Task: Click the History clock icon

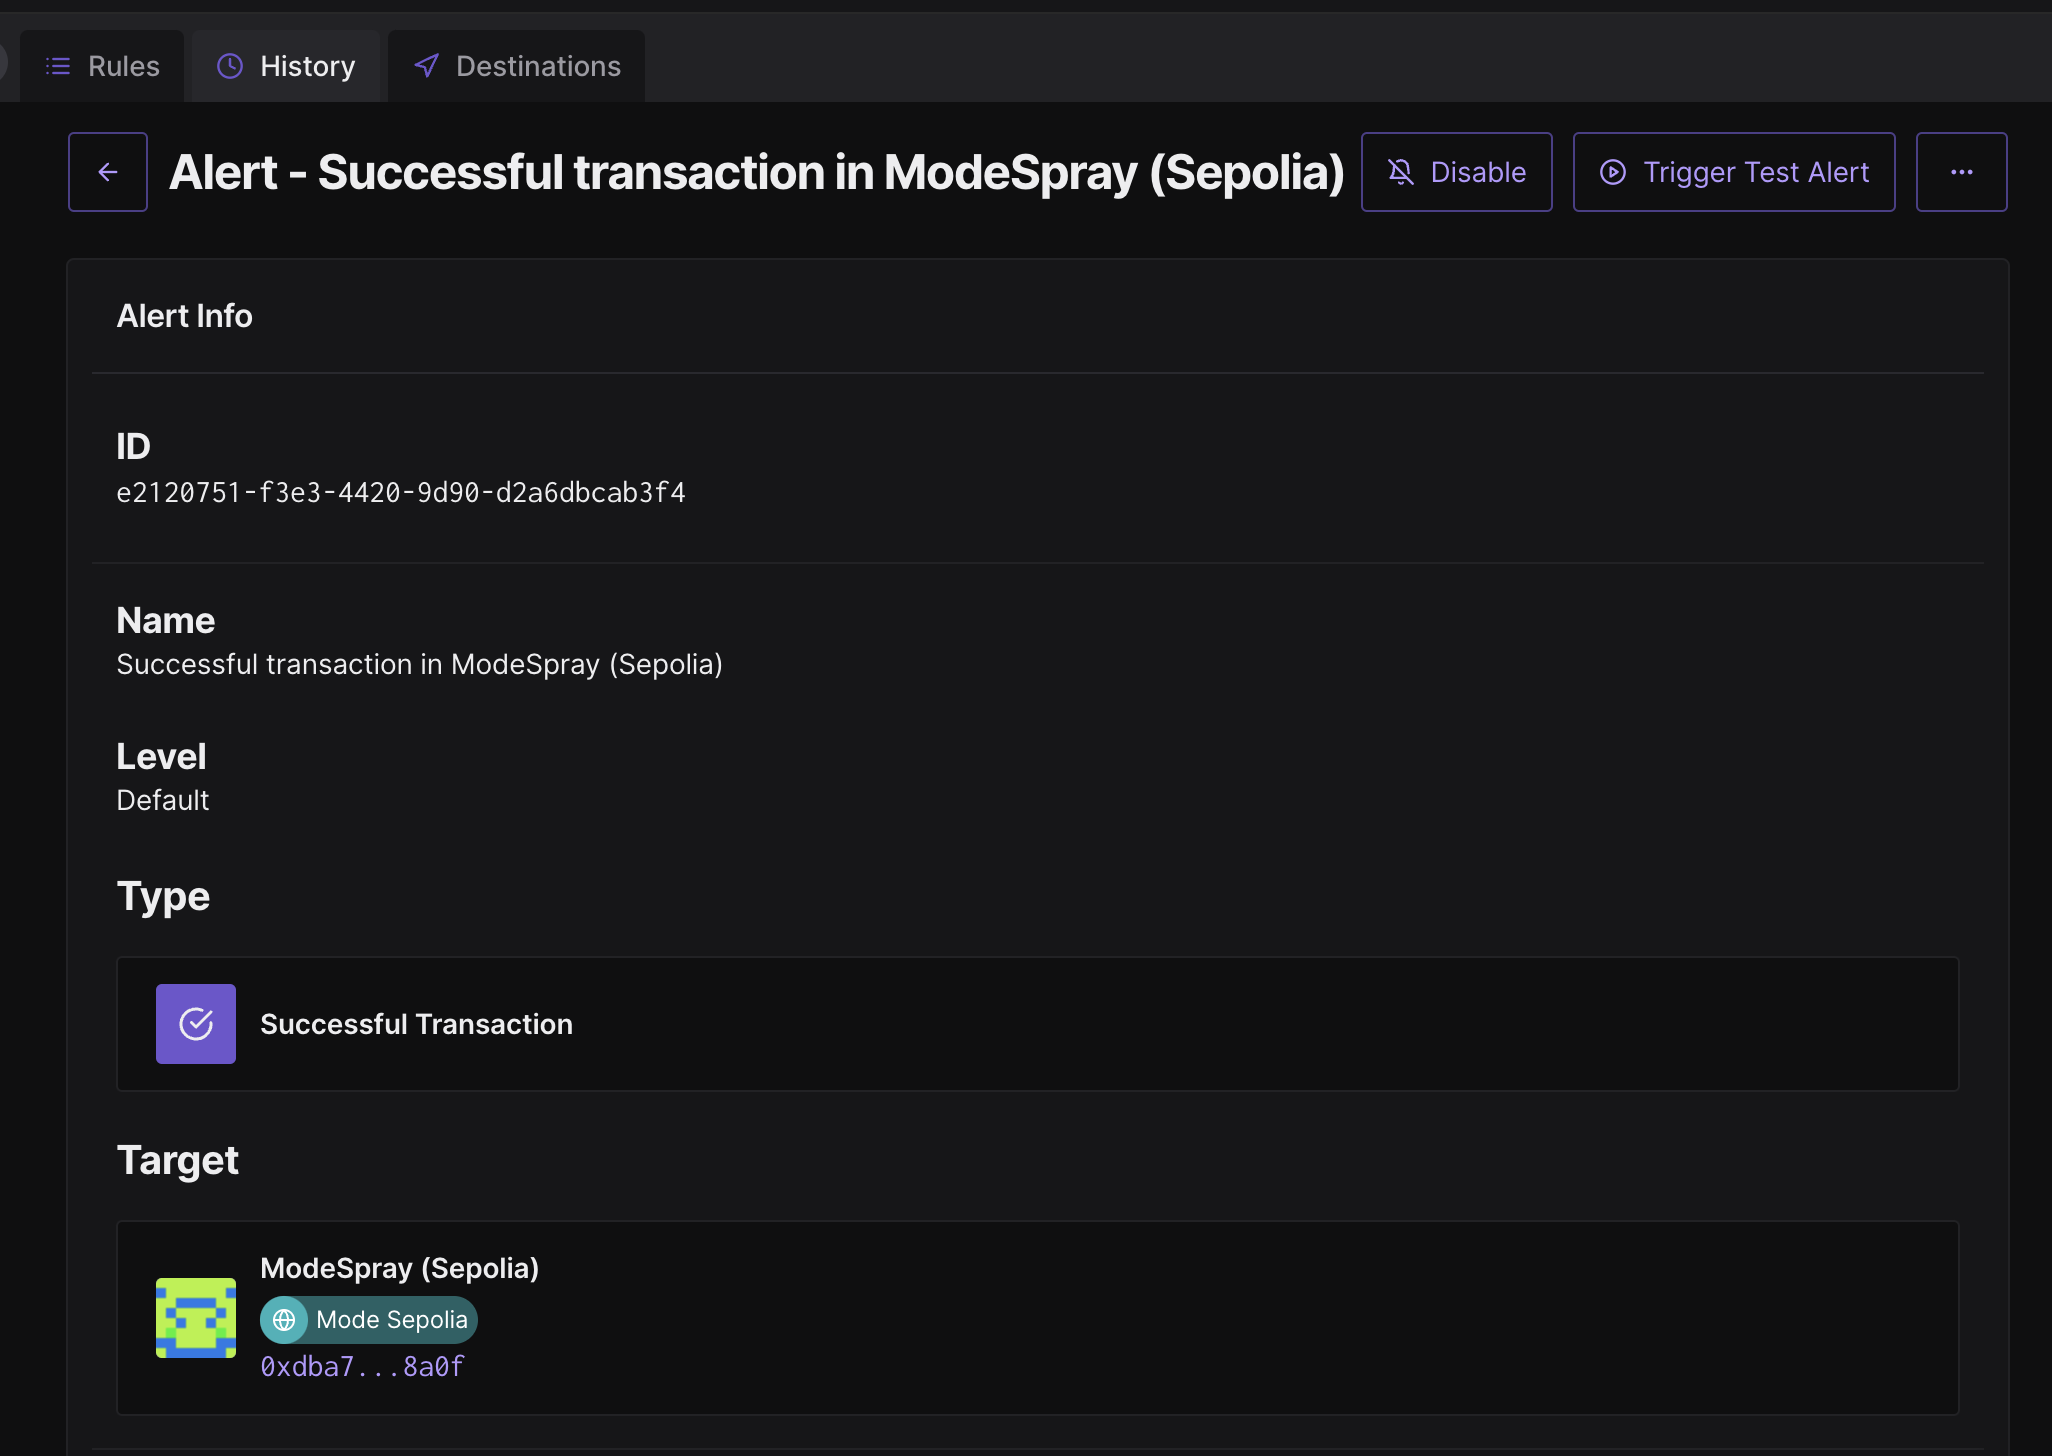Action: [230, 66]
